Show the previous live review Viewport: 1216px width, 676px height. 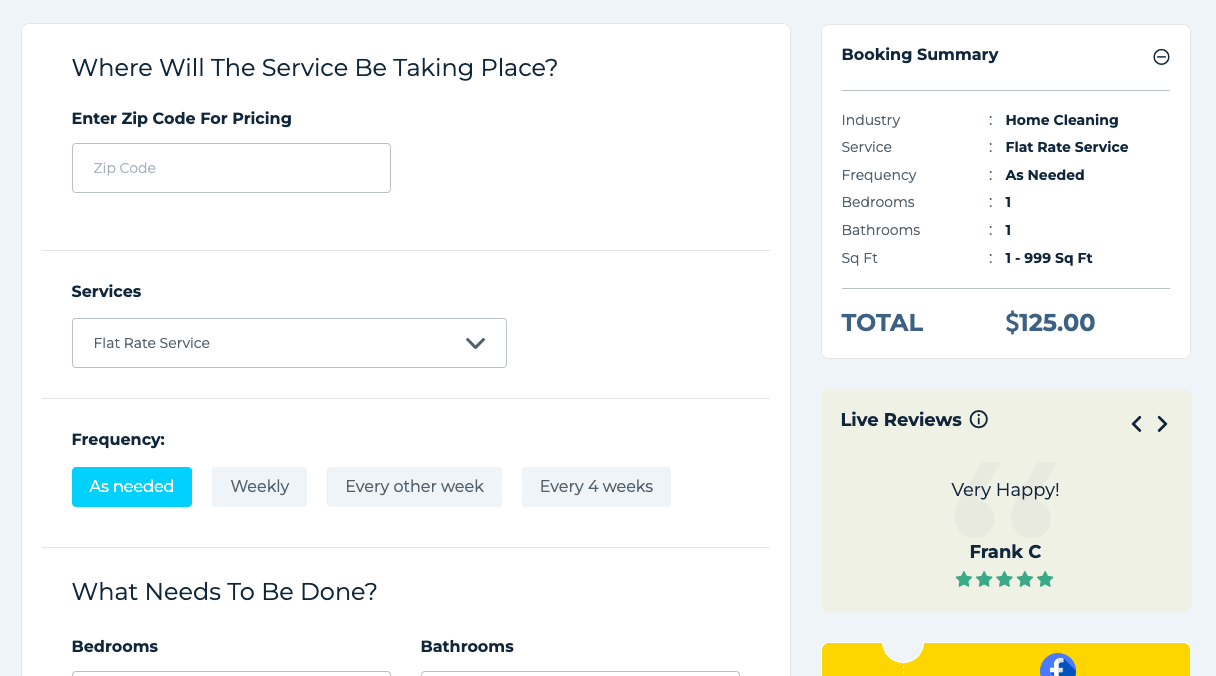pyautogui.click(x=1137, y=424)
